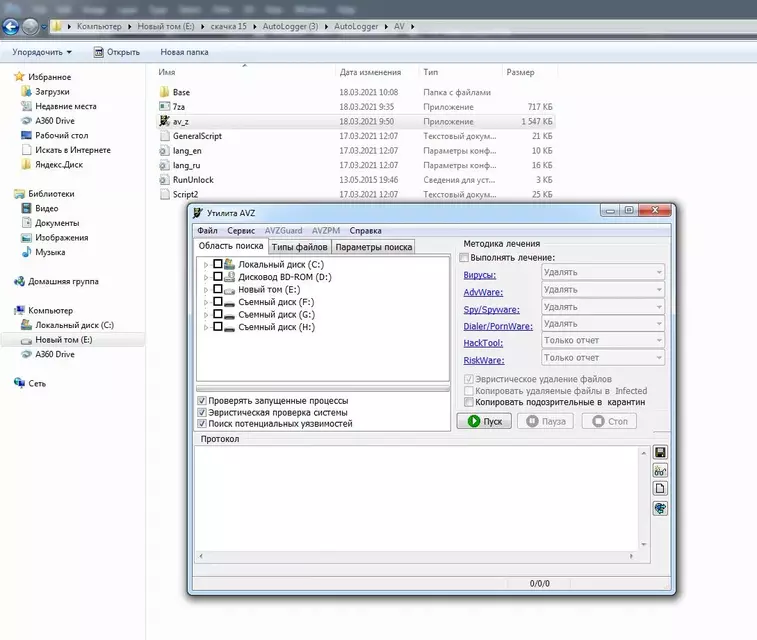The image size is (757, 640).
Task: Switch to the Параметры поиска tab
Action: [374, 247]
